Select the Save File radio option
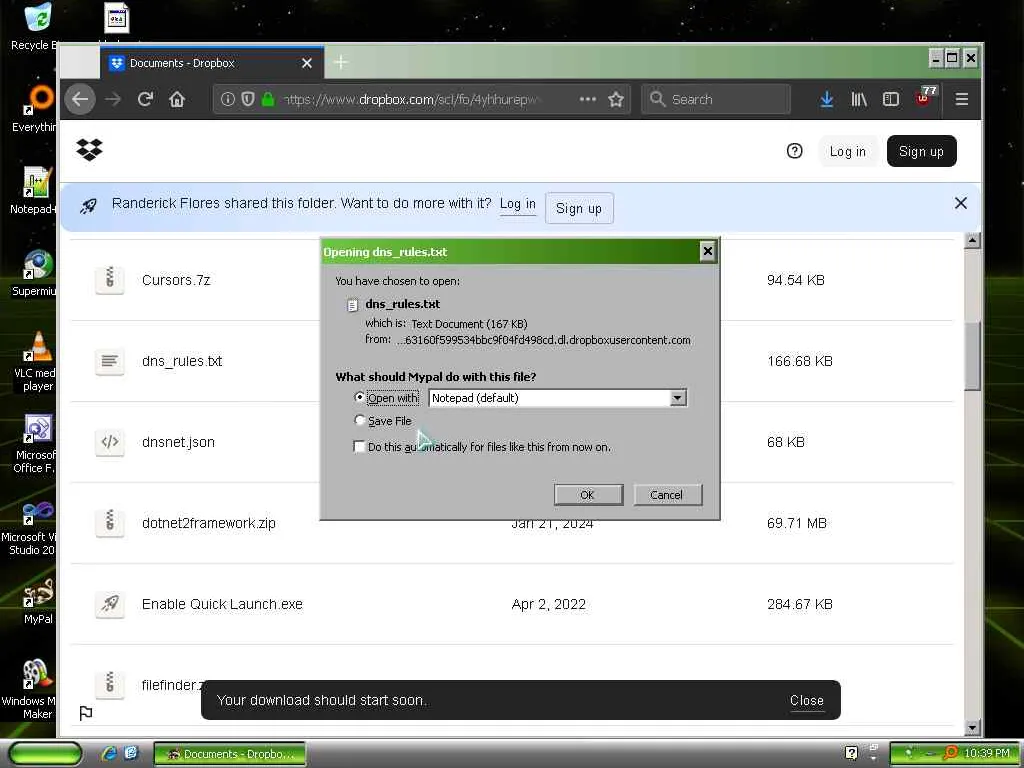This screenshot has height=768, width=1024. pos(359,420)
